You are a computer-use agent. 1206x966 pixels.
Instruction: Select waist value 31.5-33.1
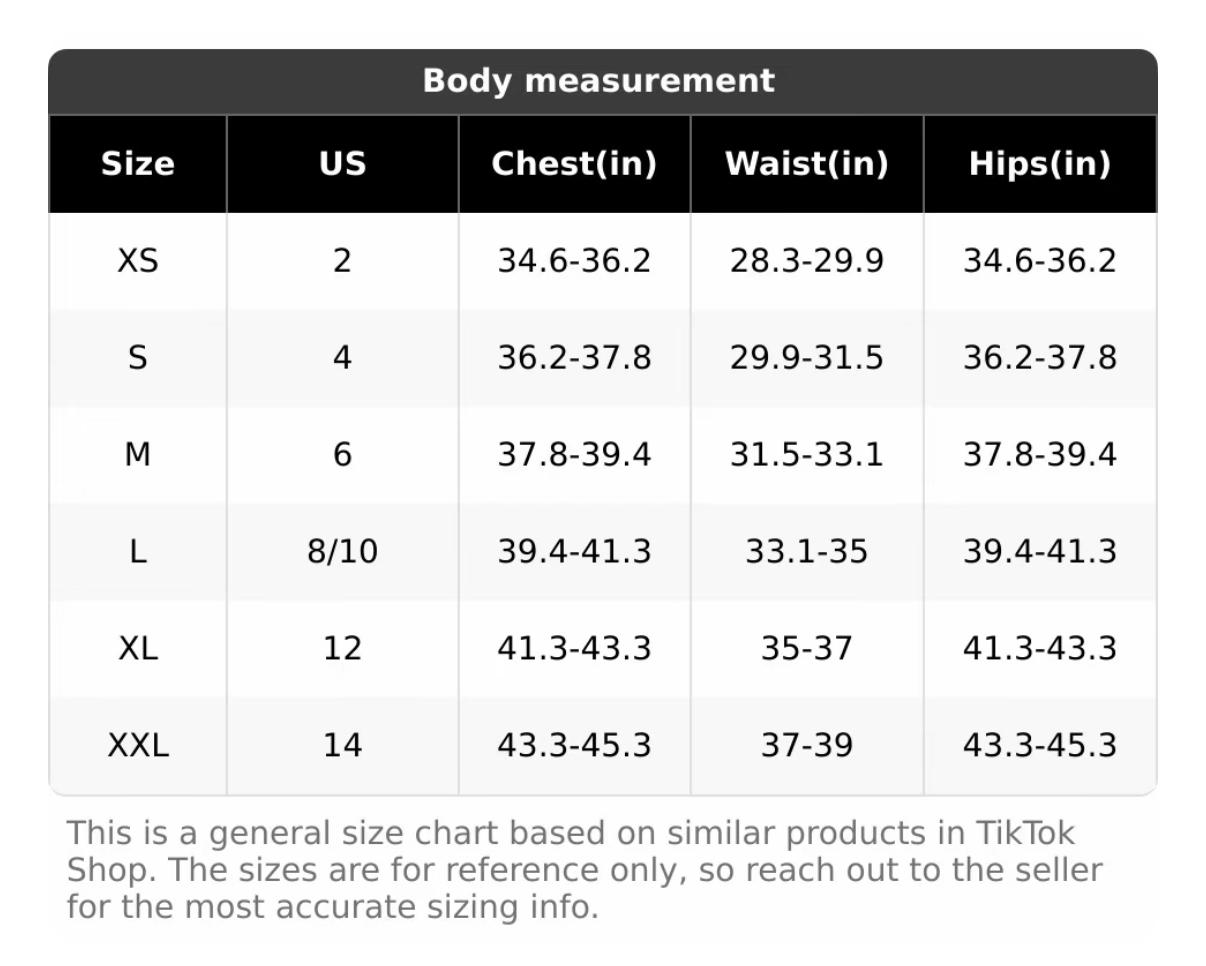pos(806,455)
